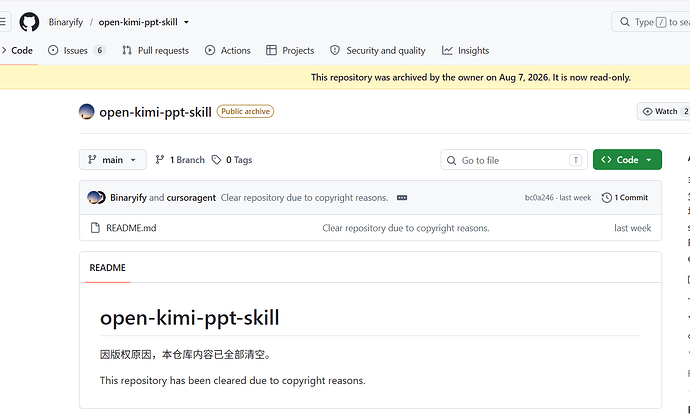Screen dimensions: 690x414
Task: Click the Security shield icon
Action: 335,50
